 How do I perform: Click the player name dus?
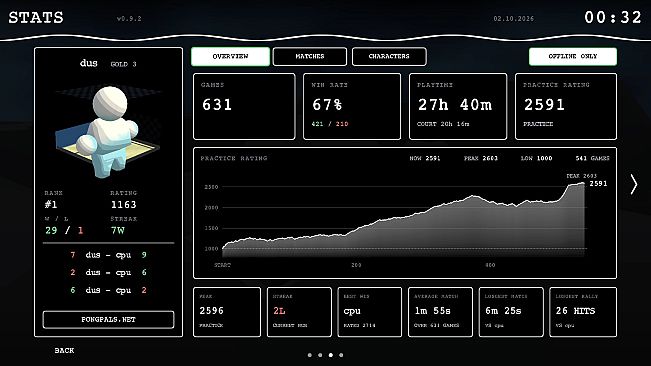click(88, 63)
